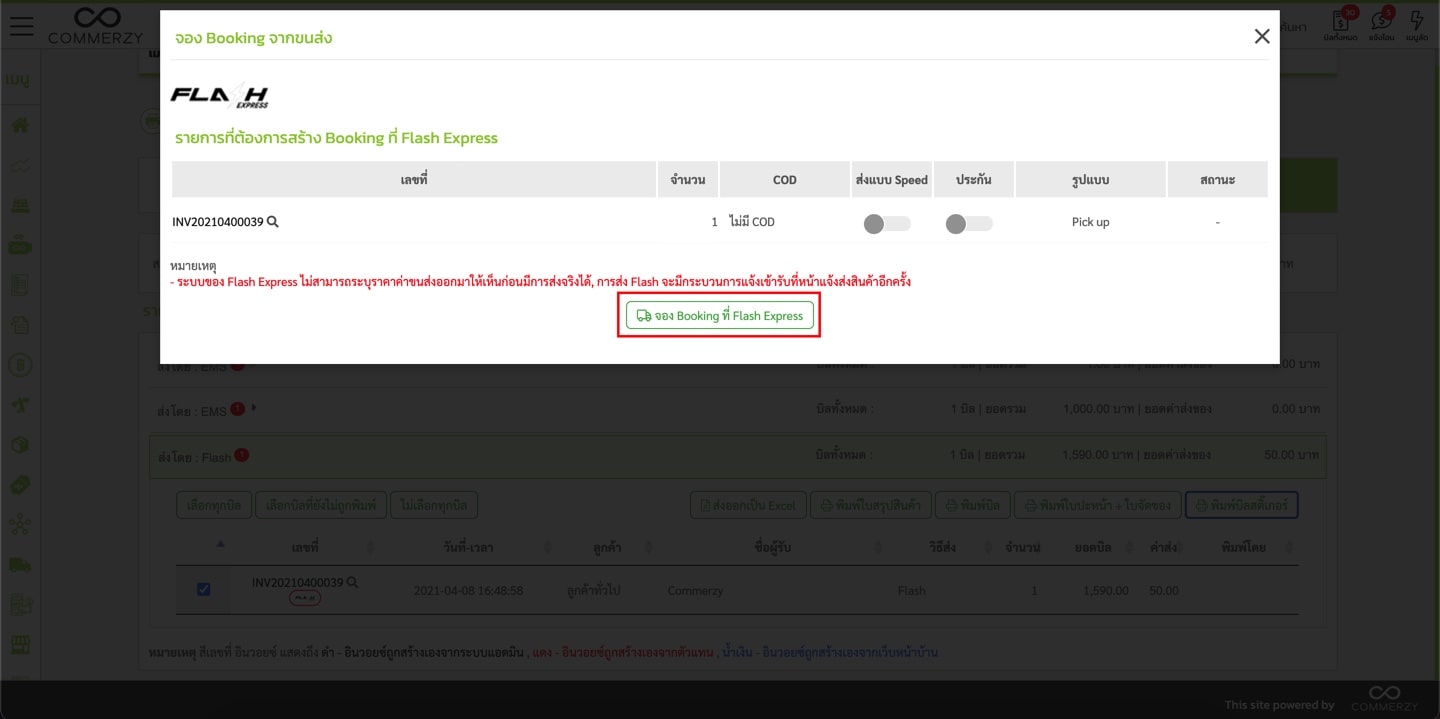
Task: Click the 'ส่งแบบ Speed' column header
Action: [892, 179]
